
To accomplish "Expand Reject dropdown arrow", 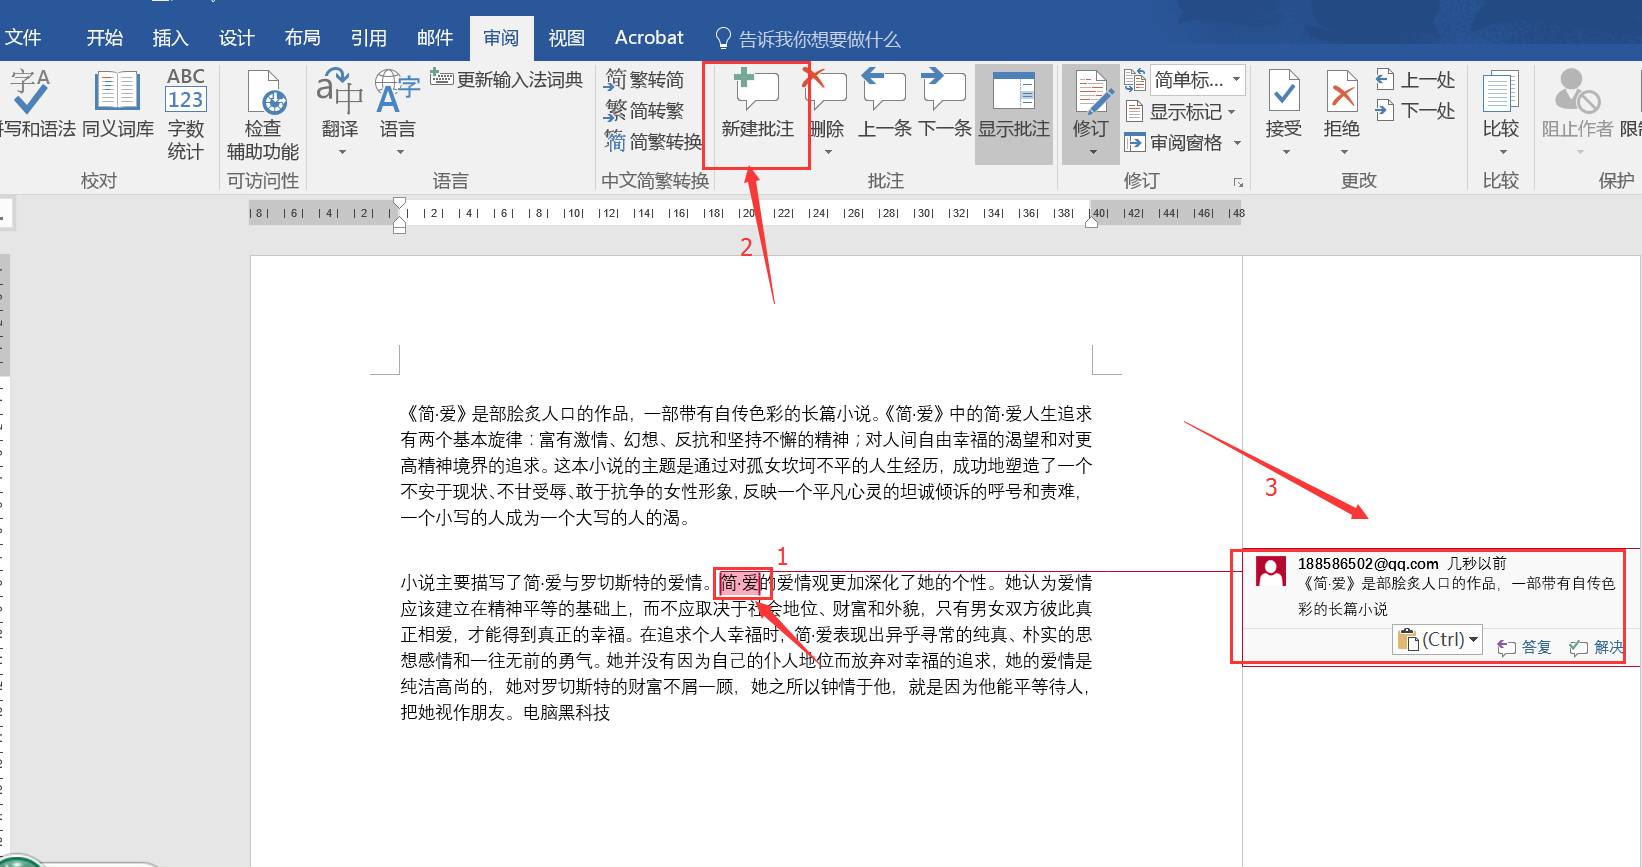I will (1343, 153).
